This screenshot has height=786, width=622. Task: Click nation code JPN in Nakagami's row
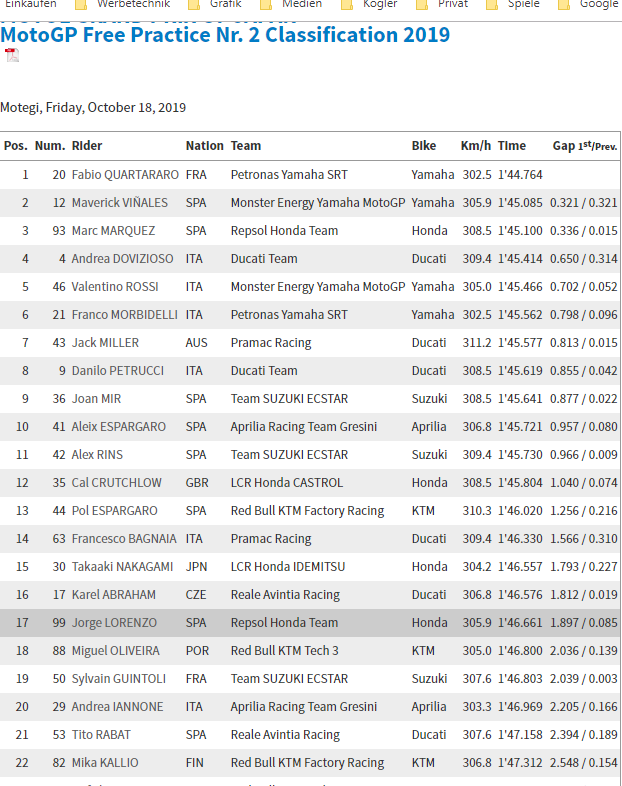196,567
